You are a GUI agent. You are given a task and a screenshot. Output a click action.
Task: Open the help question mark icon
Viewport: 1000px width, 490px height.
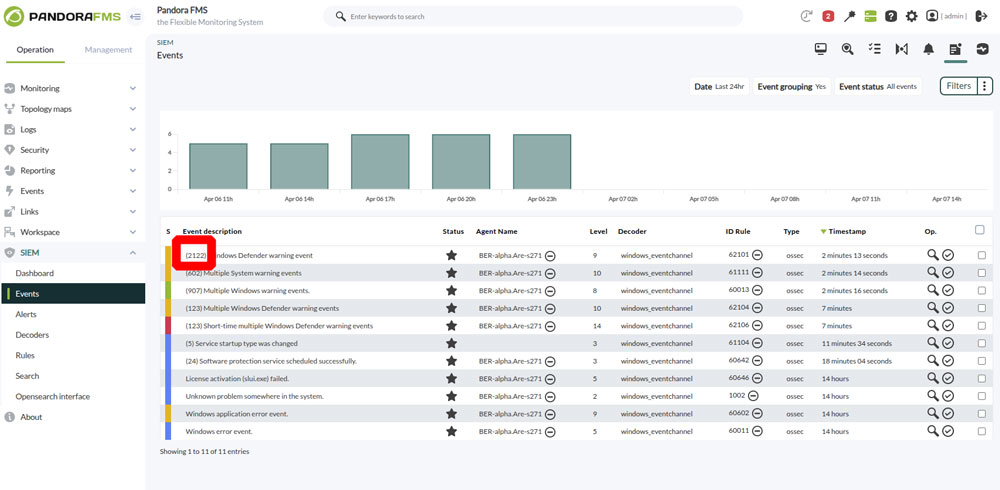click(891, 17)
